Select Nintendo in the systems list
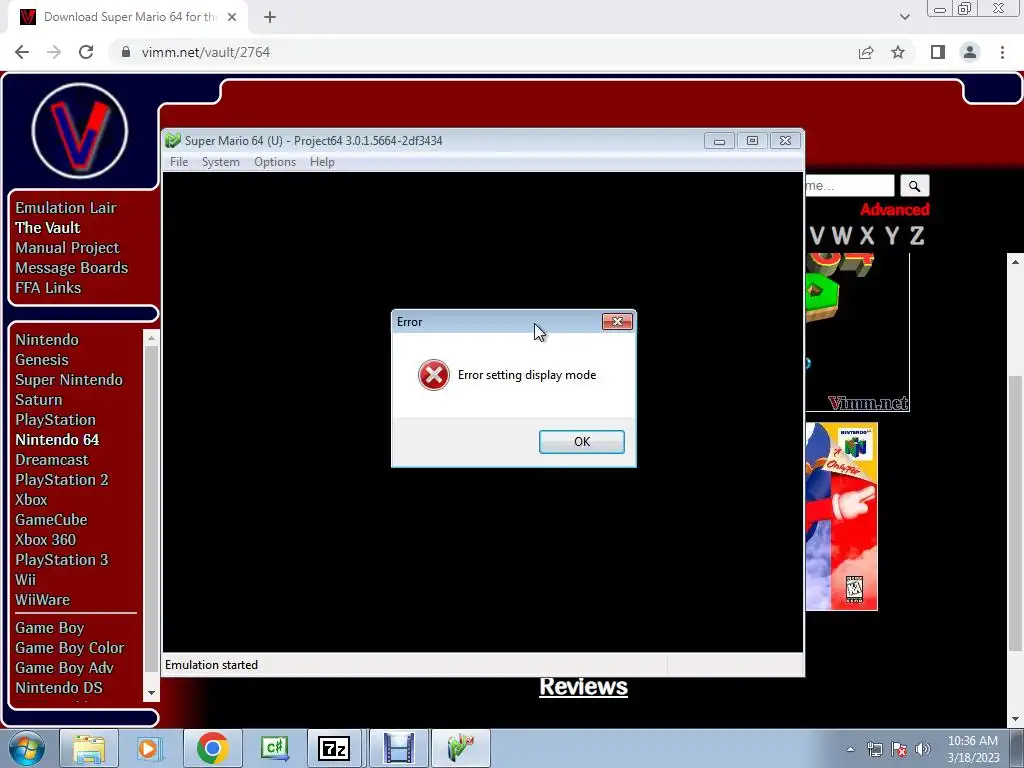Image resolution: width=1024 pixels, height=768 pixels. [x=47, y=340]
